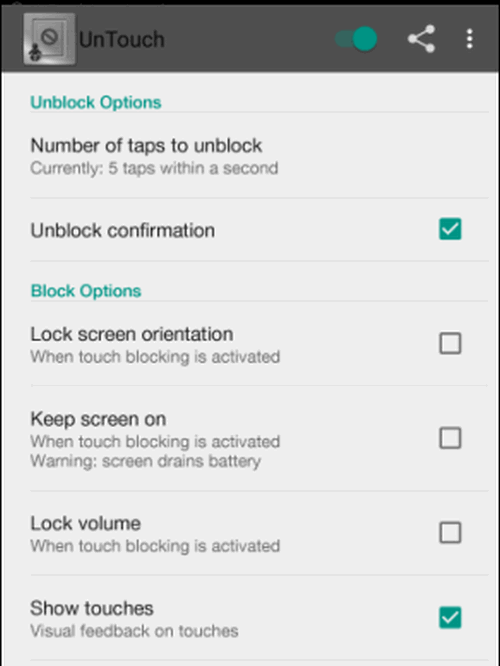The image size is (500, 666).
Task: Enable the Lock volume checkbox
Action: coord(450,533)
